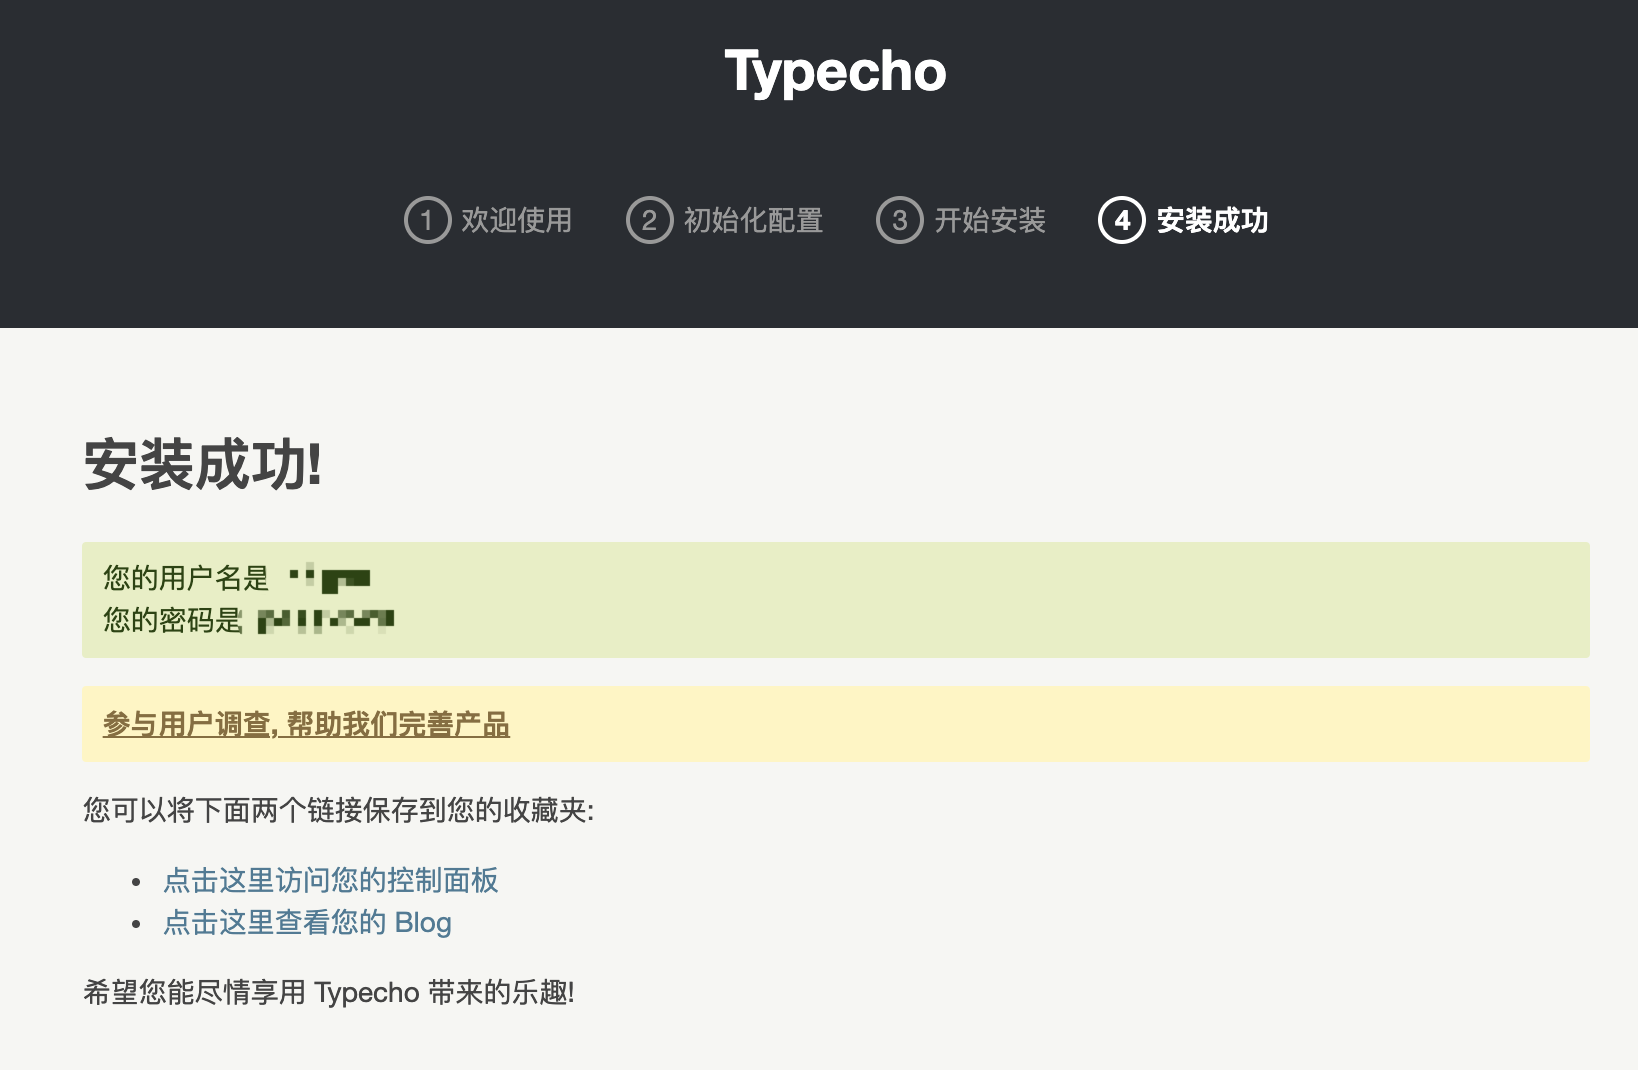Select step 2 circle icon 初始化配置
1638x1070 pixels.
(649, 220)
